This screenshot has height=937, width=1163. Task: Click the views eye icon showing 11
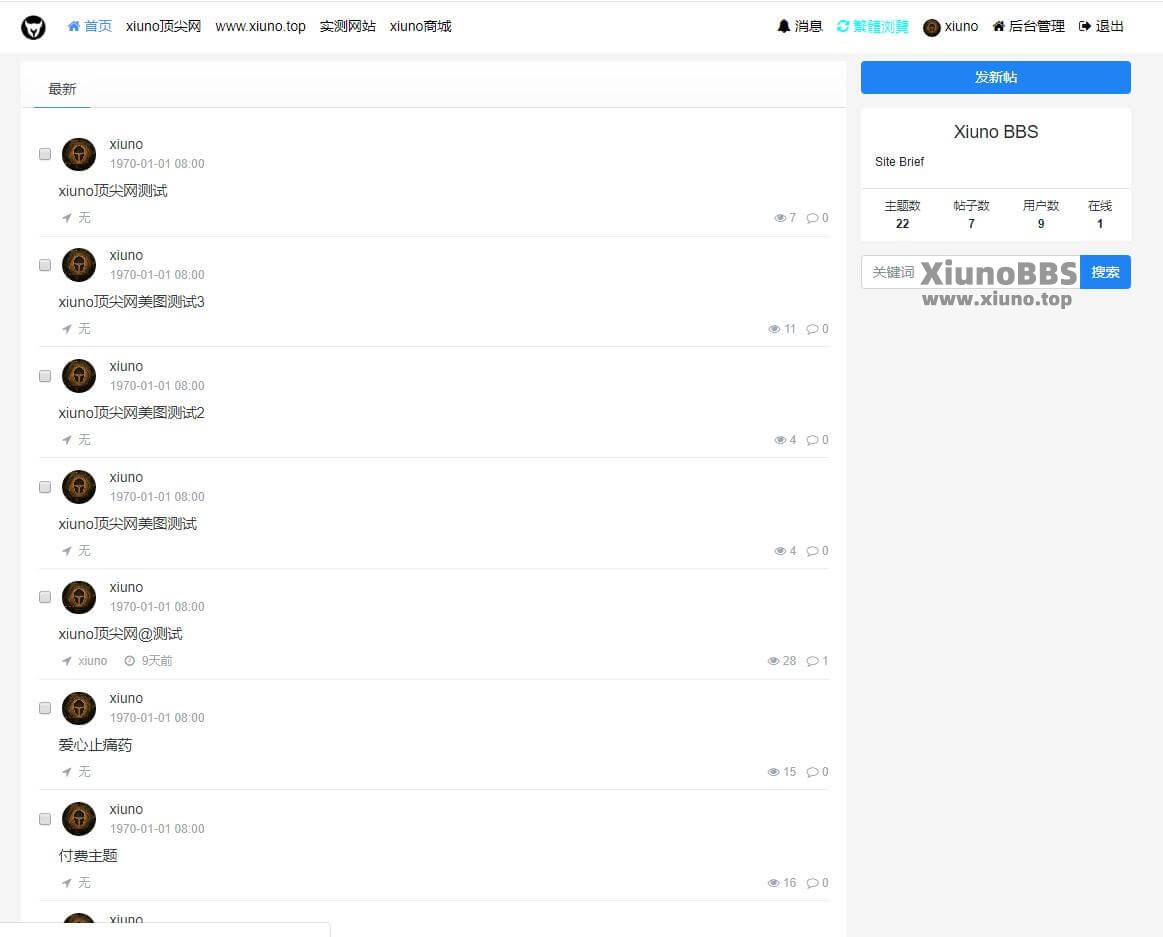coord(774,329)
